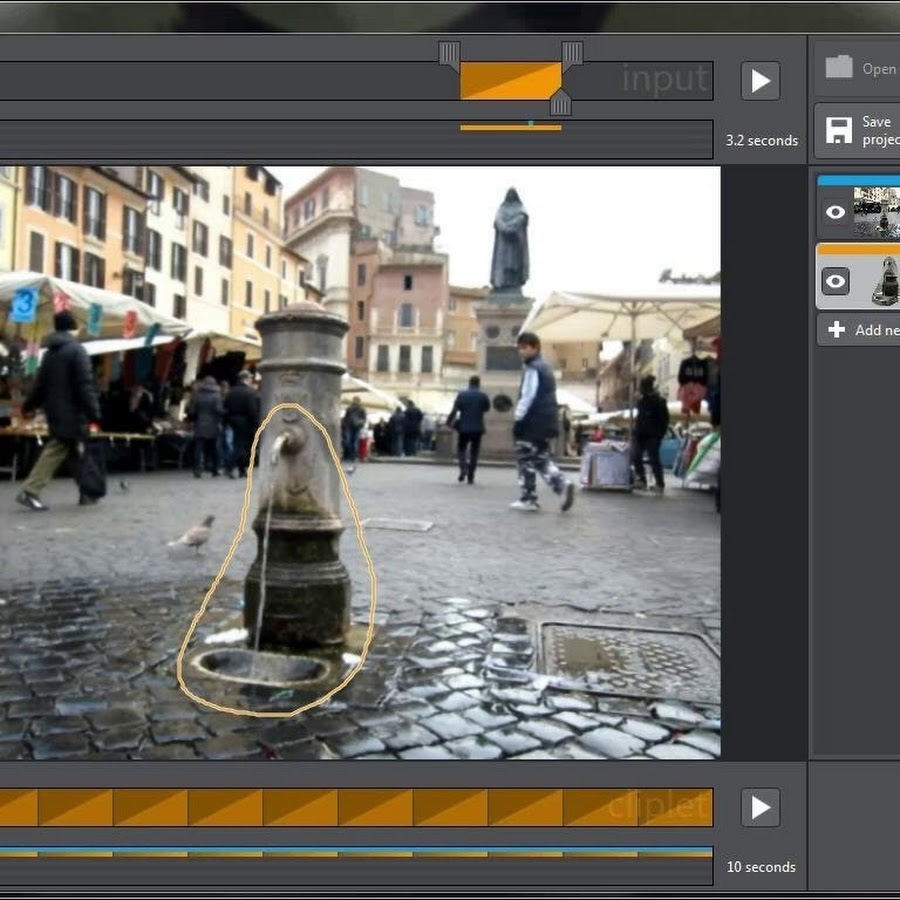Click the bottom handle under the input orange segment

pos(560,103)
